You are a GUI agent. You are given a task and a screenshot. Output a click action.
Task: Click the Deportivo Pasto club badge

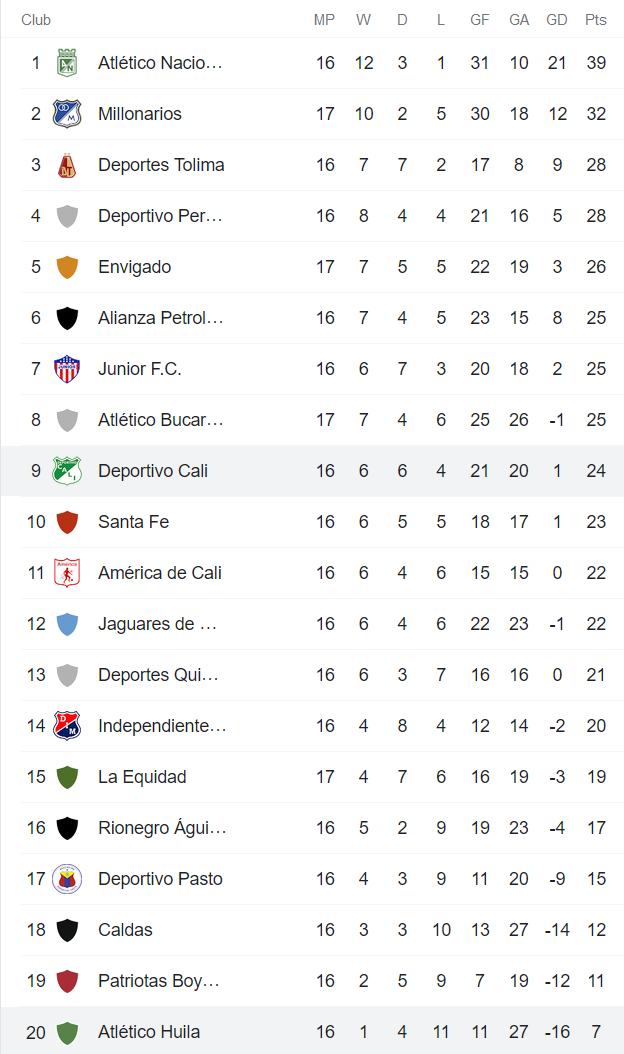click(x=68, y=878)
